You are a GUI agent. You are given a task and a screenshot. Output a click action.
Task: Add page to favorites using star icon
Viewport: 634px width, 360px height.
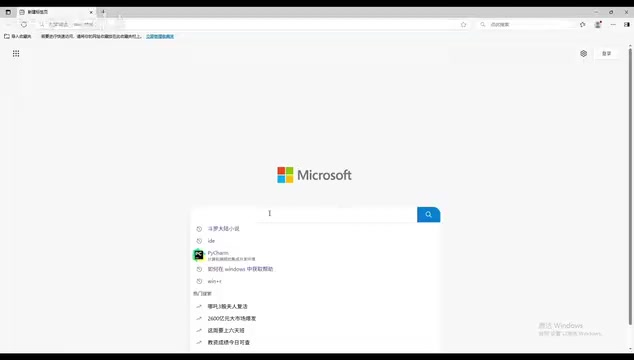click(463, 25)
